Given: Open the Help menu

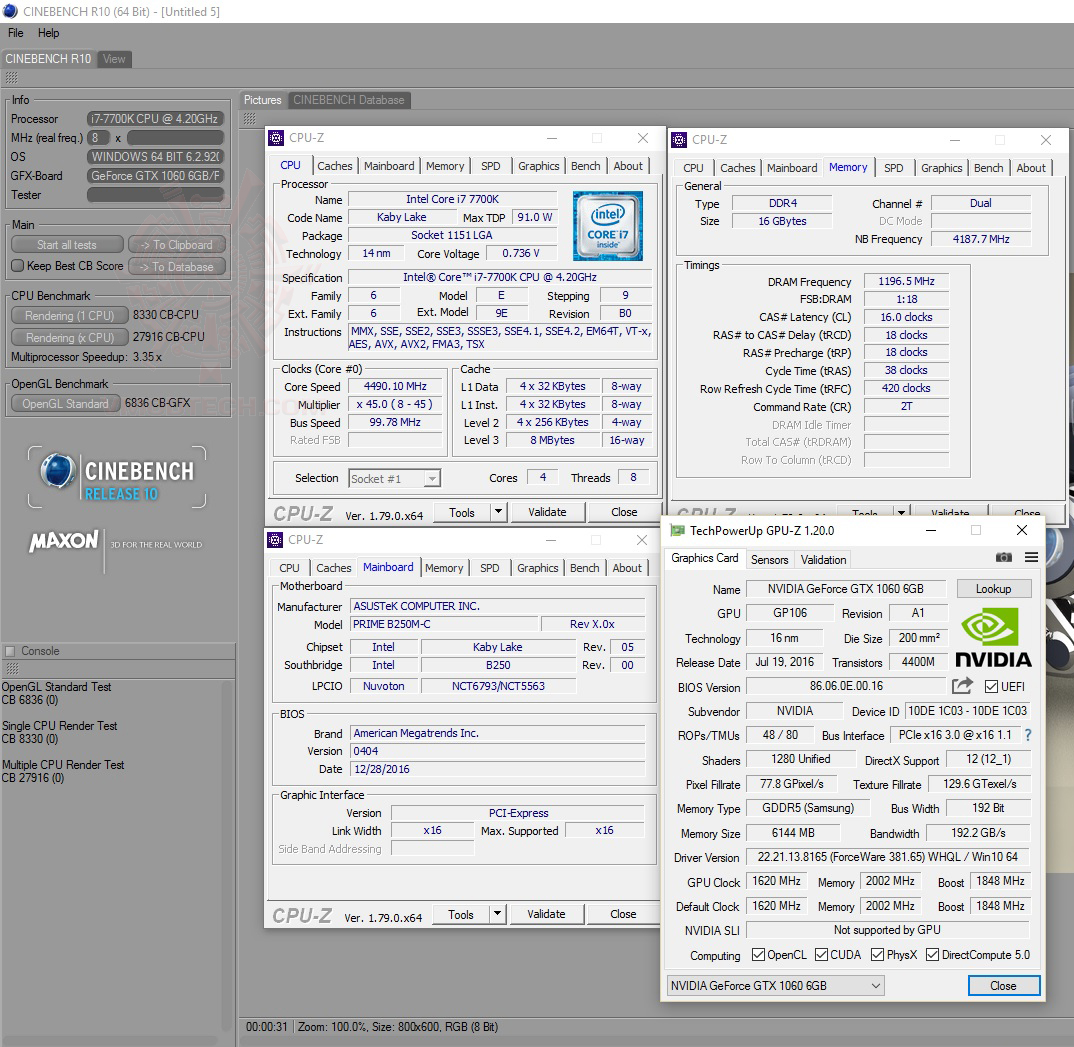Looking at the screenshot, I should (48, 33).
